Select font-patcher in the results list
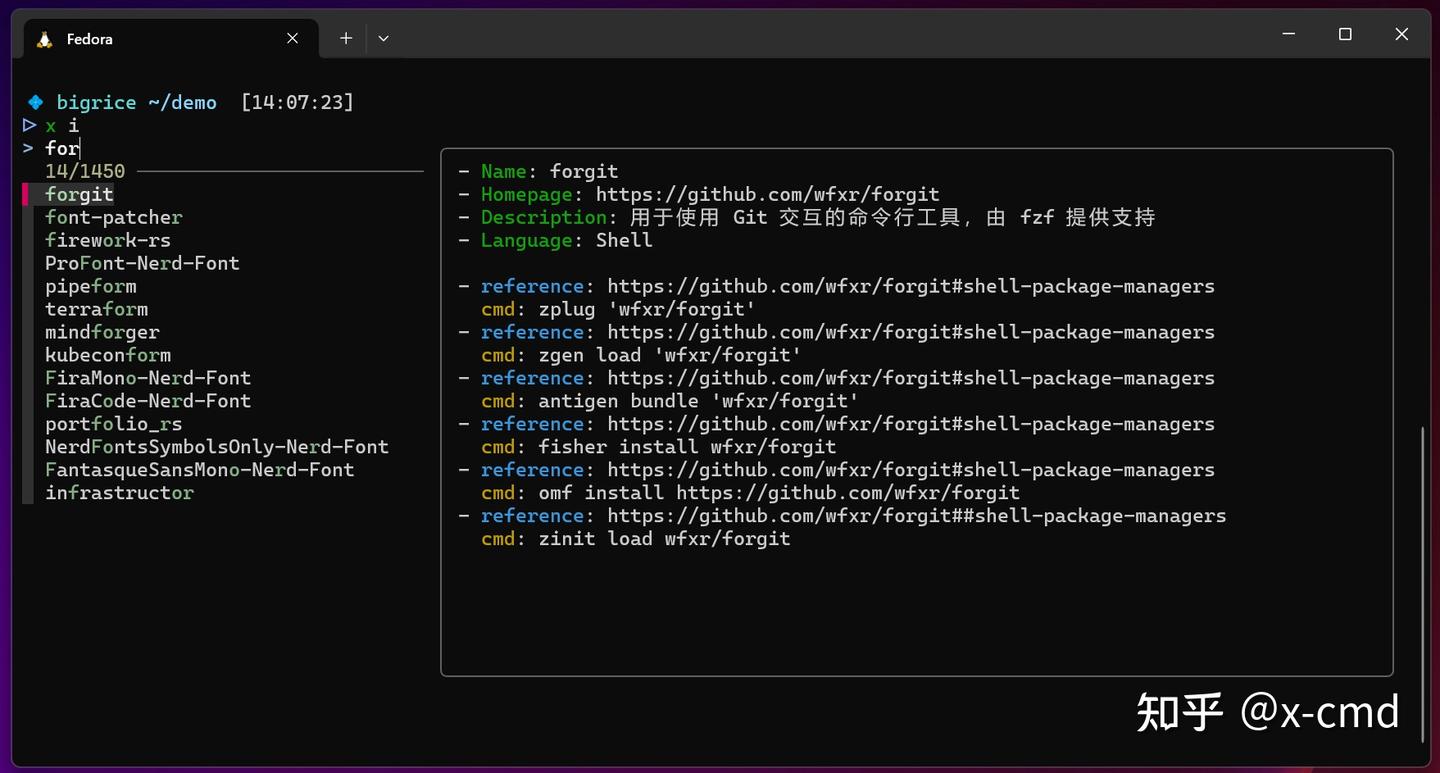1440x773 pixels. coord(114,217)
